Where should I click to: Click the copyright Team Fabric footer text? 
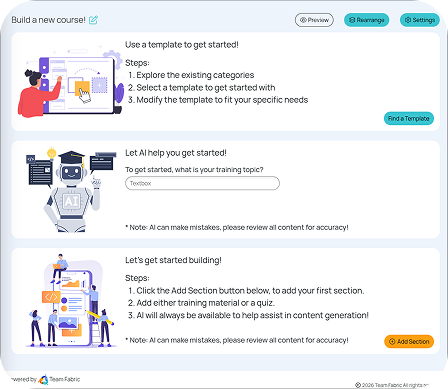[392, 385]
